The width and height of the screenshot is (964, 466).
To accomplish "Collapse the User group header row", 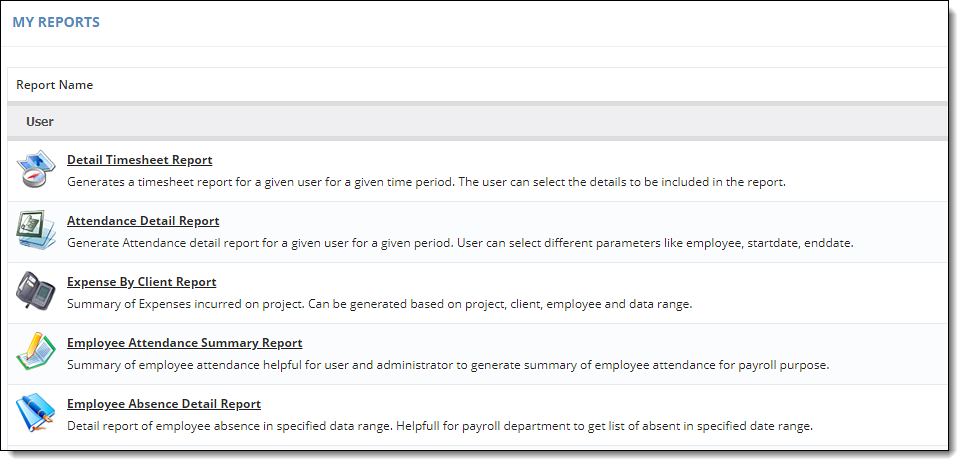I will tap(477, 122).
